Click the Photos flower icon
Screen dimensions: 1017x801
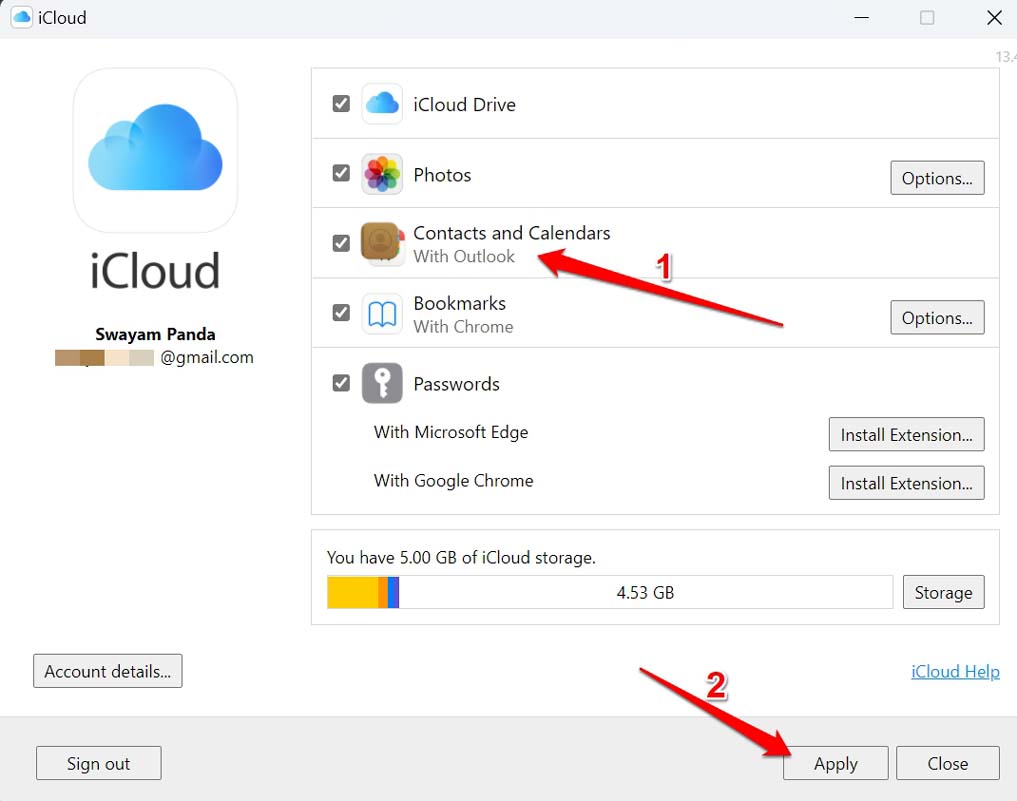pyautogui.click(x=381, y=173)
